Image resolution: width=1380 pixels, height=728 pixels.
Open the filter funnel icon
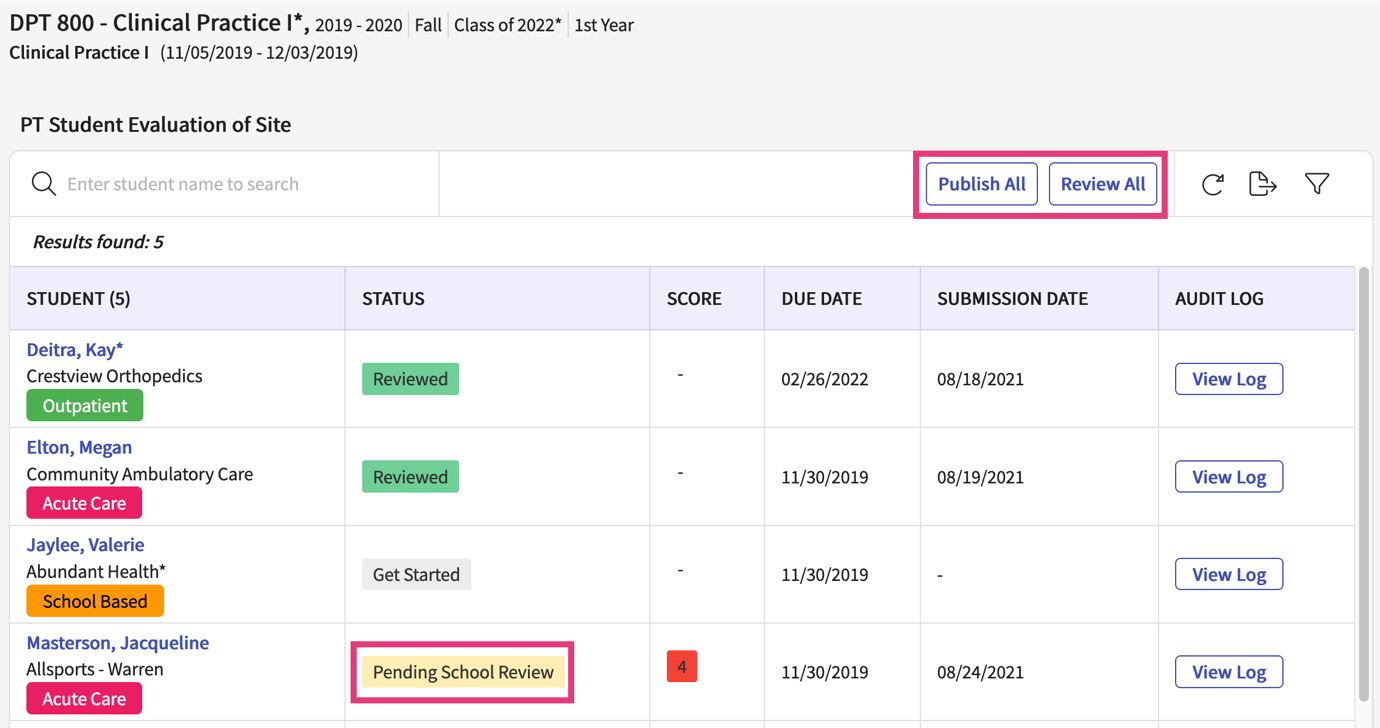tap(1317, 184)
